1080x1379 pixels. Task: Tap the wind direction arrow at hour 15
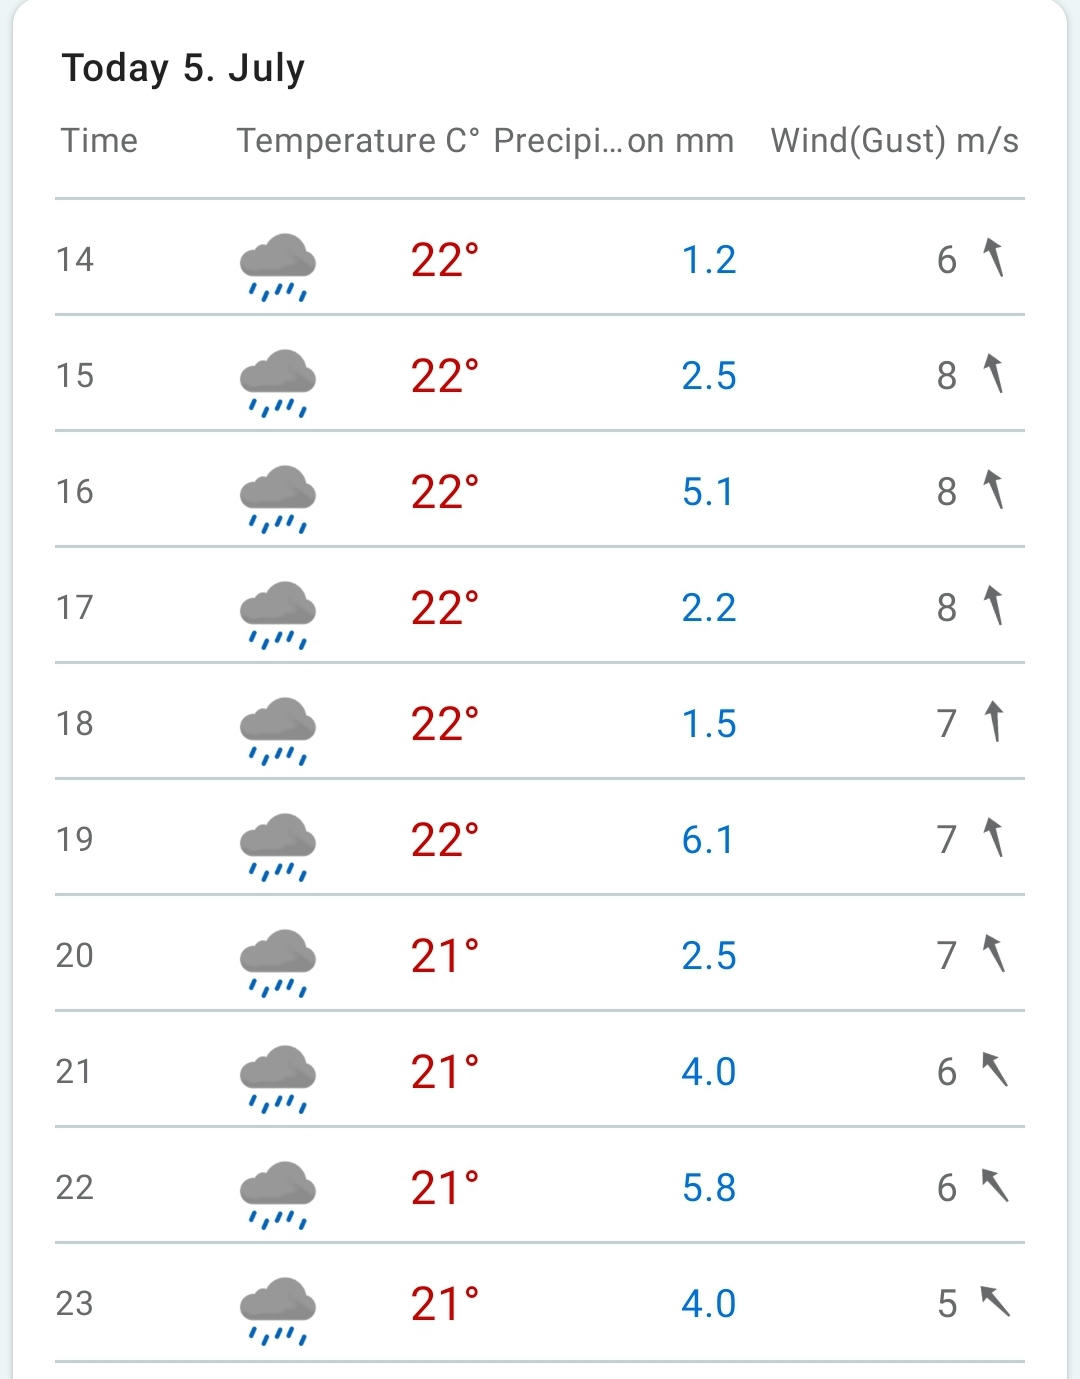(993, 374)
